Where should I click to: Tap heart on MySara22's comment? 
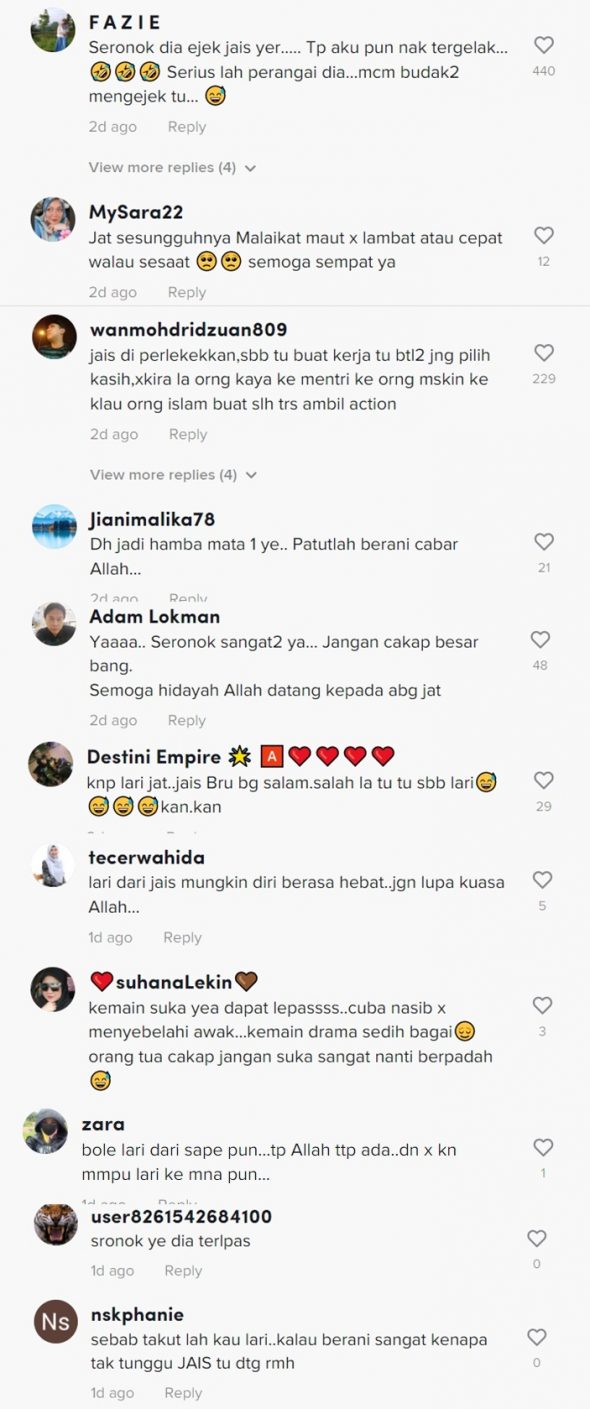(543, 236)
